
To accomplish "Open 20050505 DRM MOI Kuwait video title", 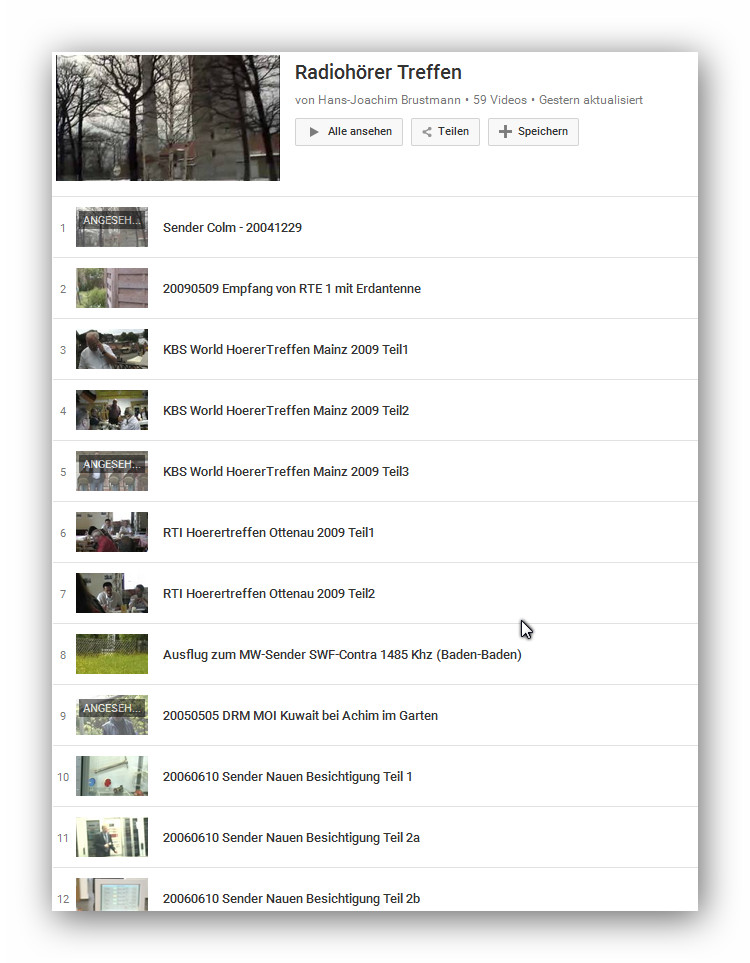I will [300, 716].
